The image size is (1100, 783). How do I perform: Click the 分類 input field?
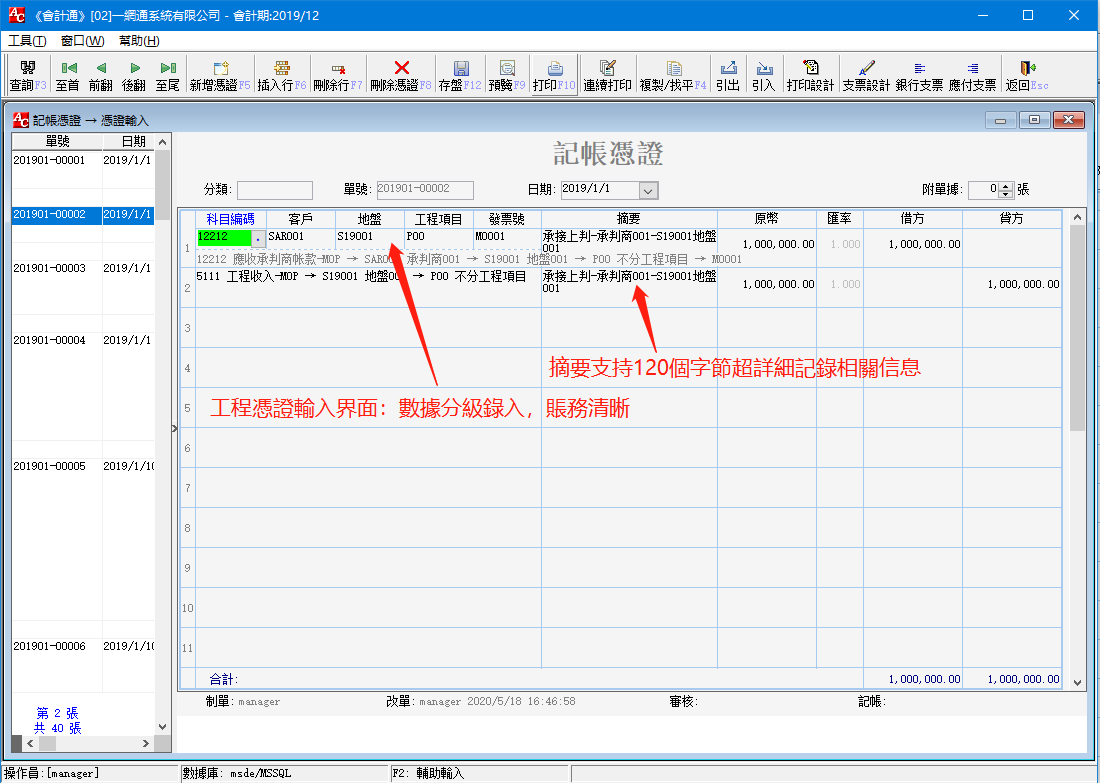(275, 190)
